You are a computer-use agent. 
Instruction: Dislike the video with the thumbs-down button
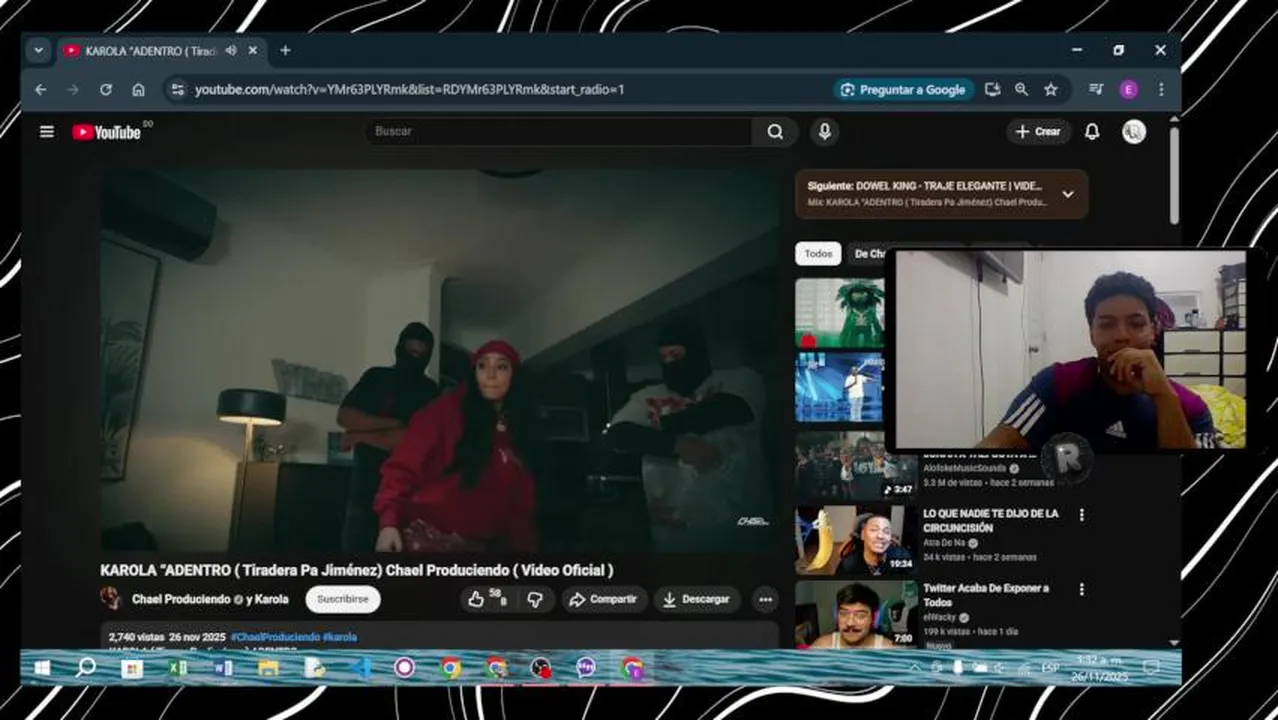click(x=535, y=599)
